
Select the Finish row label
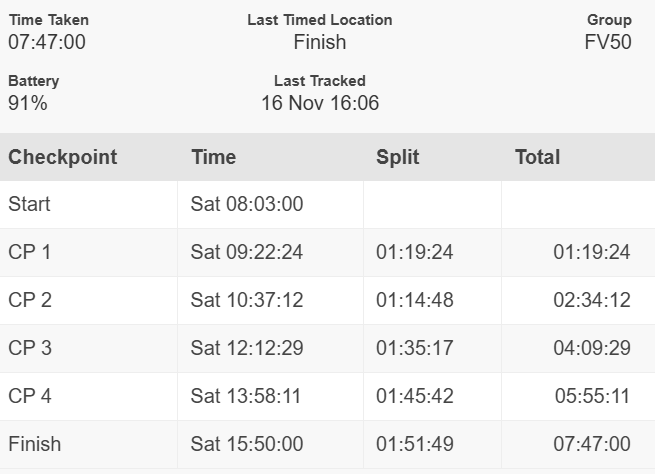(35, 444)
